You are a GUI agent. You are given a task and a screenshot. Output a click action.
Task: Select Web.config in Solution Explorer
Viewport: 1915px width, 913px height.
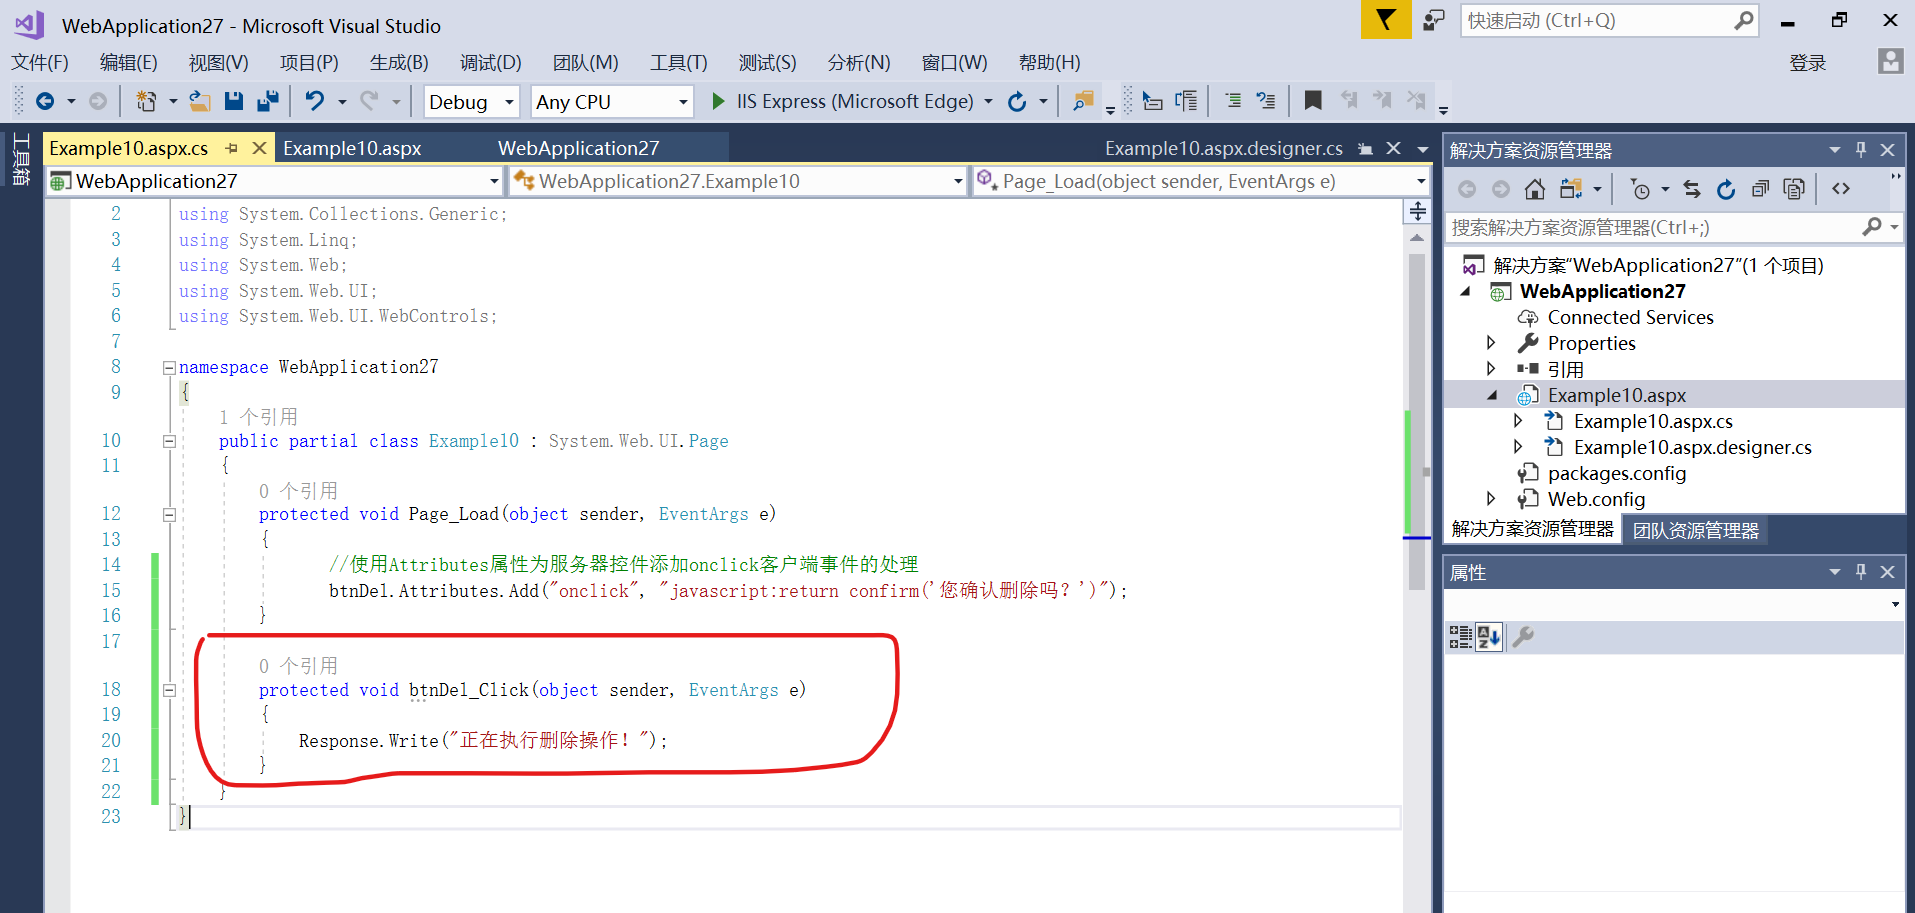[x=1596, y=499]
